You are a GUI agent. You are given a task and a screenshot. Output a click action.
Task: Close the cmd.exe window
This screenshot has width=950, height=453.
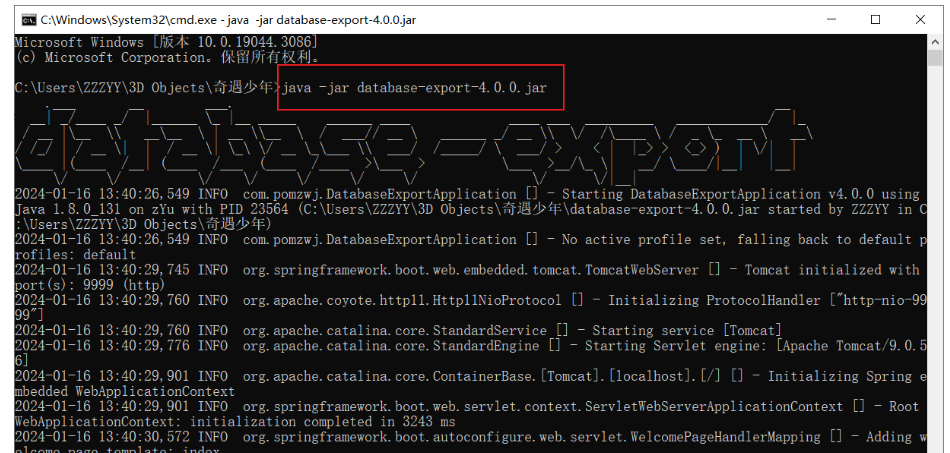[x=920, y=20]
